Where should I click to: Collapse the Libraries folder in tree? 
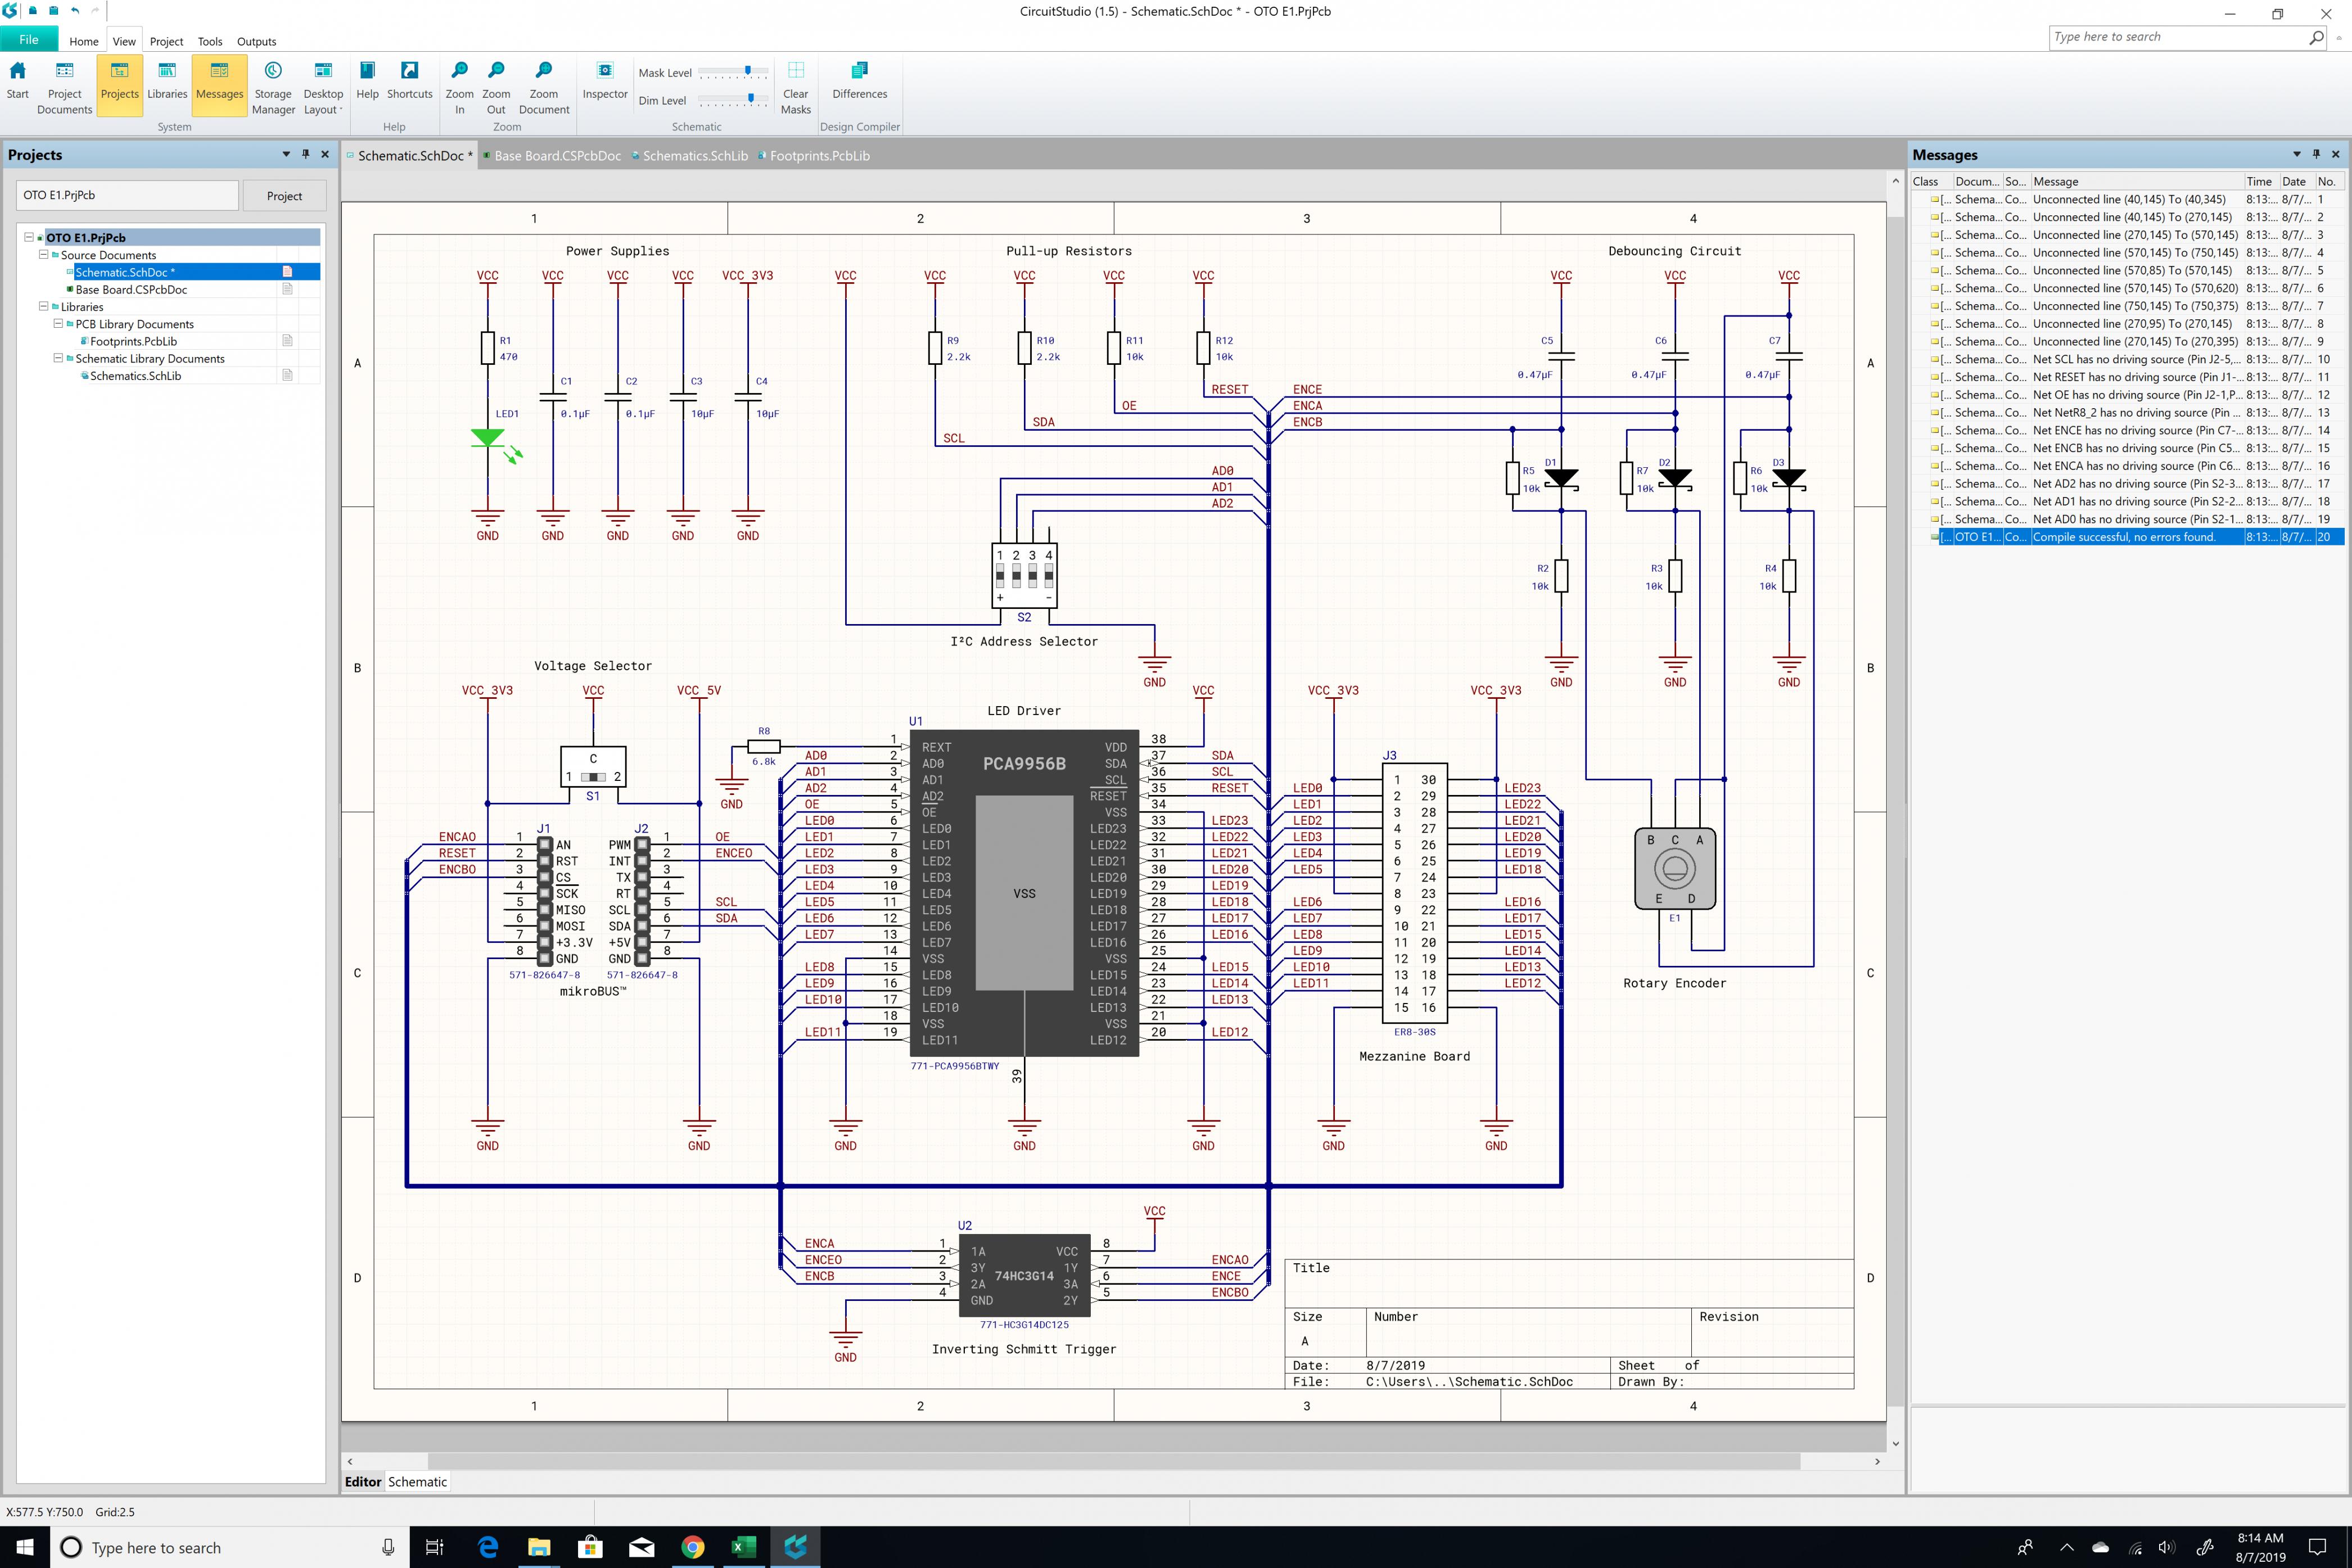43,306
